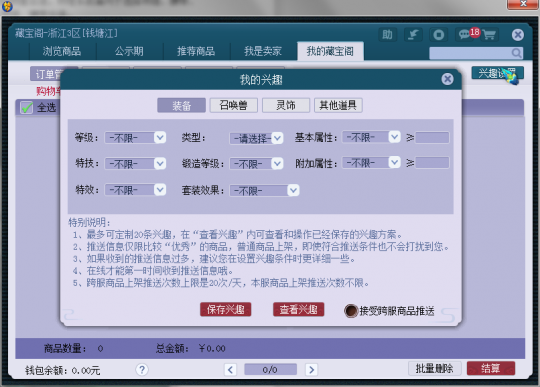The image size is (540, 387).
Task: Click the application icon in title bar
Action: point(7,6)
